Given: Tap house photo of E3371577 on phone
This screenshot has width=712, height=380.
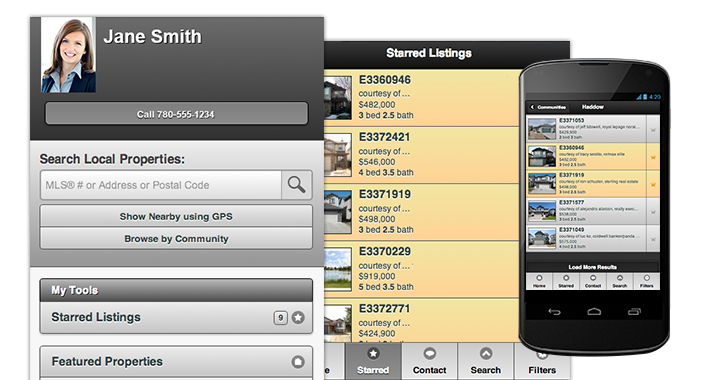Looking at the screenshot, I should click(x=542, y=212).
